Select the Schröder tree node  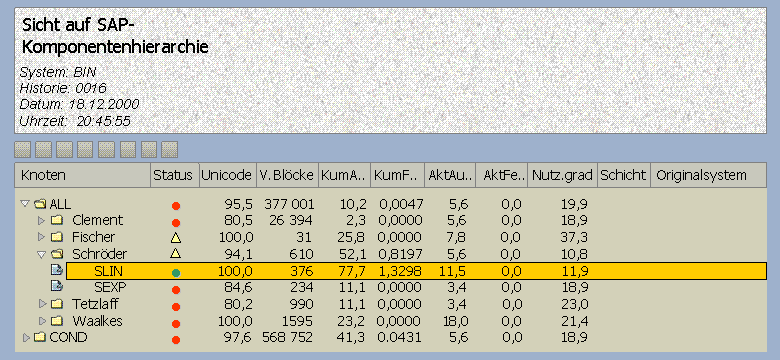99,254
